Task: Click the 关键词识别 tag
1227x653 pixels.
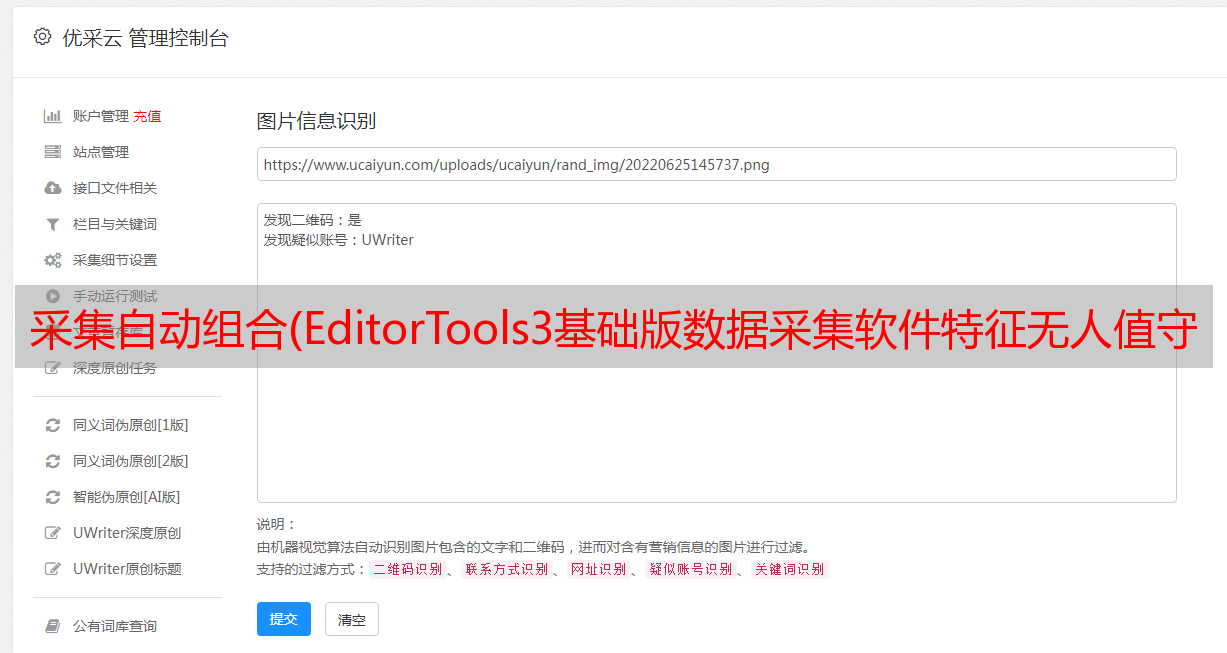Action: tap(789, 569)
